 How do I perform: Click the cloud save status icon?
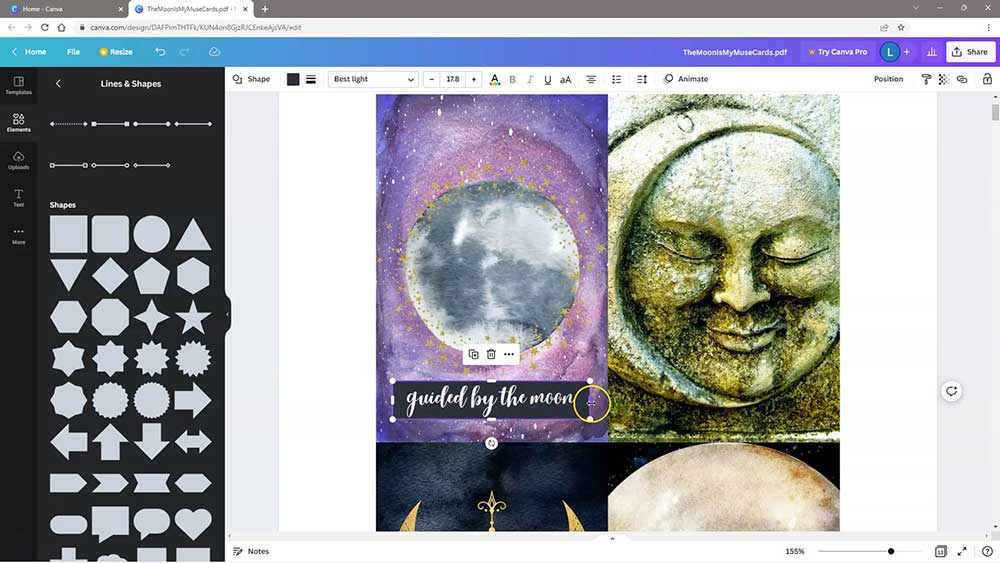click(214, 52)
